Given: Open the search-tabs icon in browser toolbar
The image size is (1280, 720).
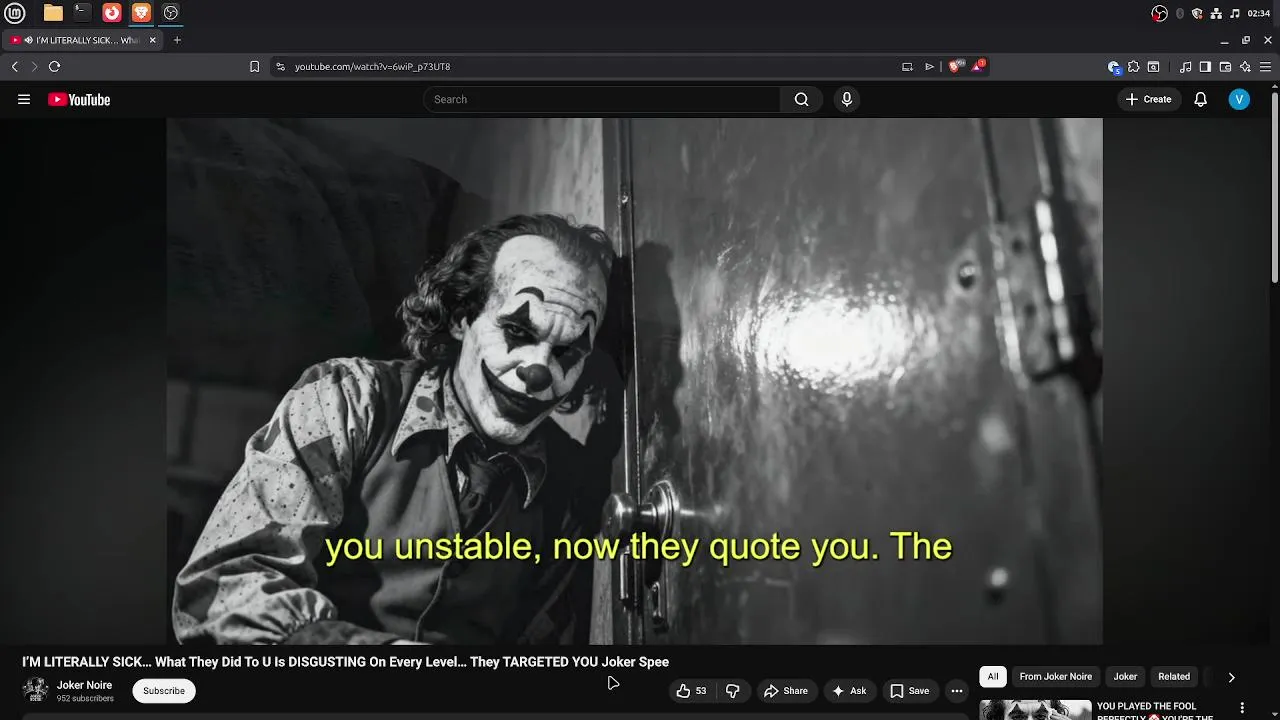Looking at the screenshot, I should pos(1153,67).
